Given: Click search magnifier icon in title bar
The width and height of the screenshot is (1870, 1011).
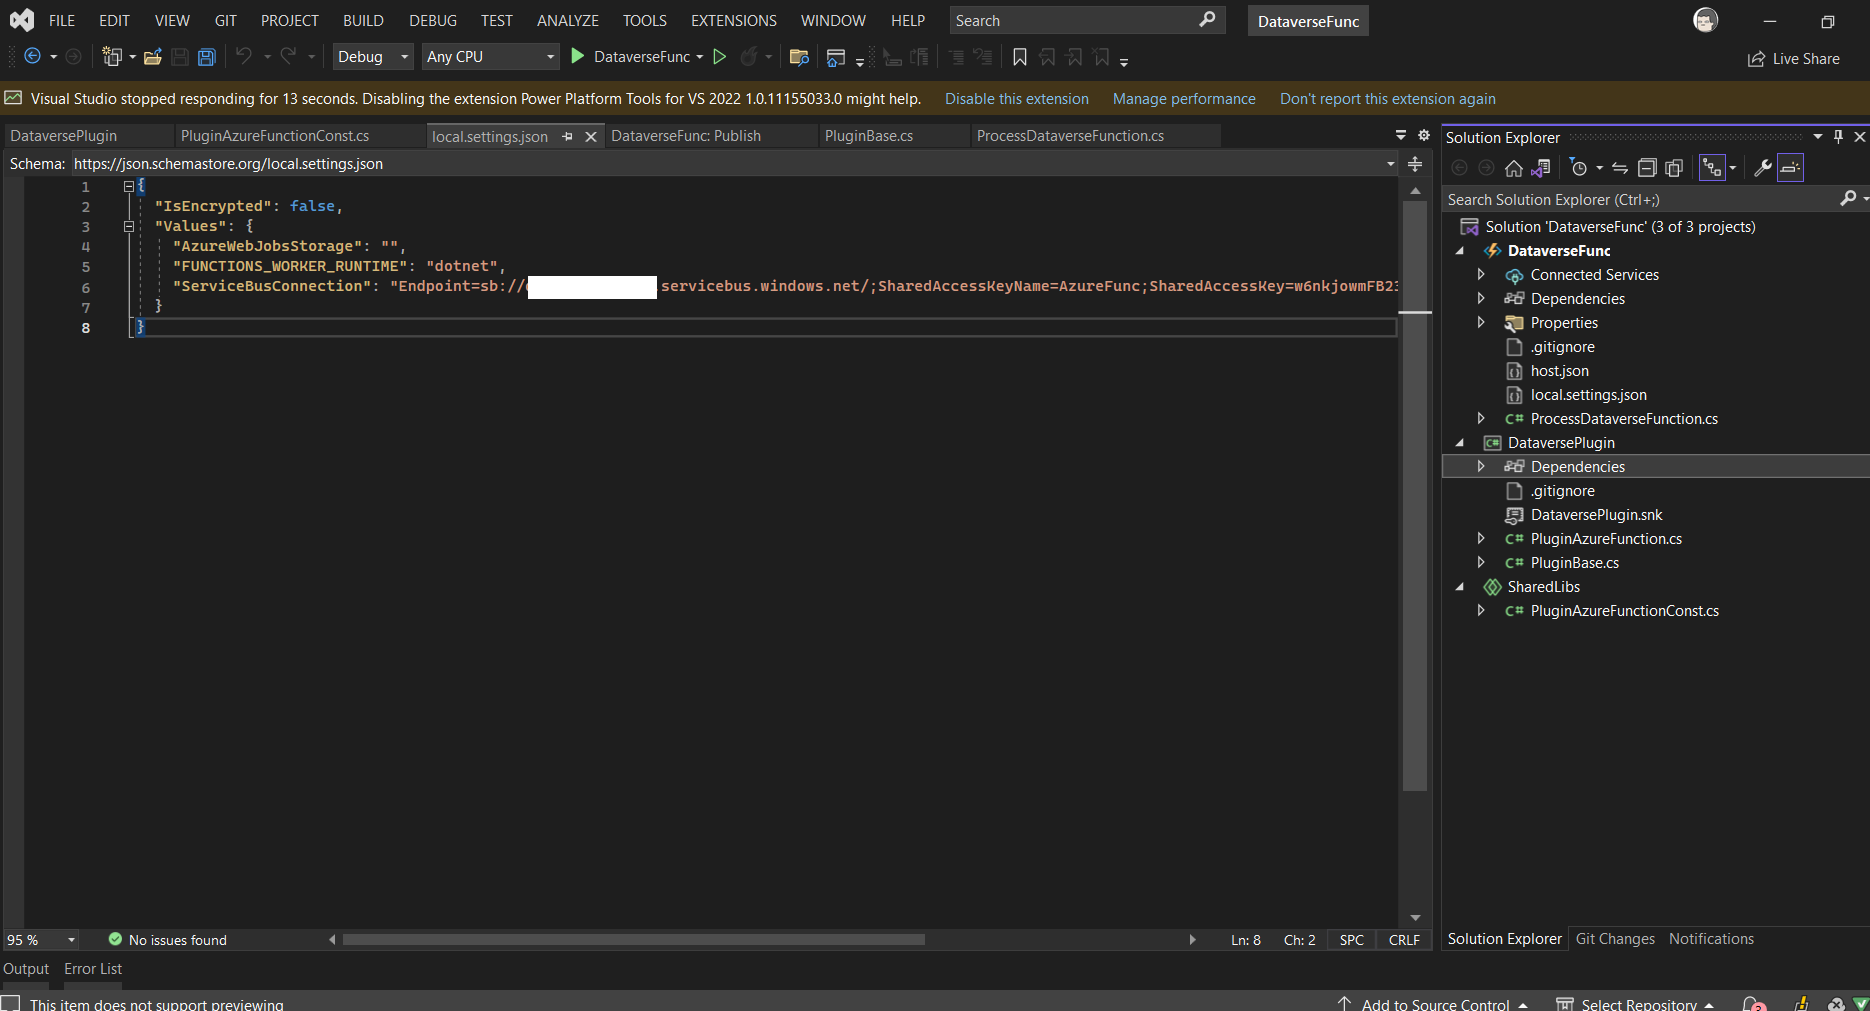Looking at the screenshot, I should coord(1208,19).
